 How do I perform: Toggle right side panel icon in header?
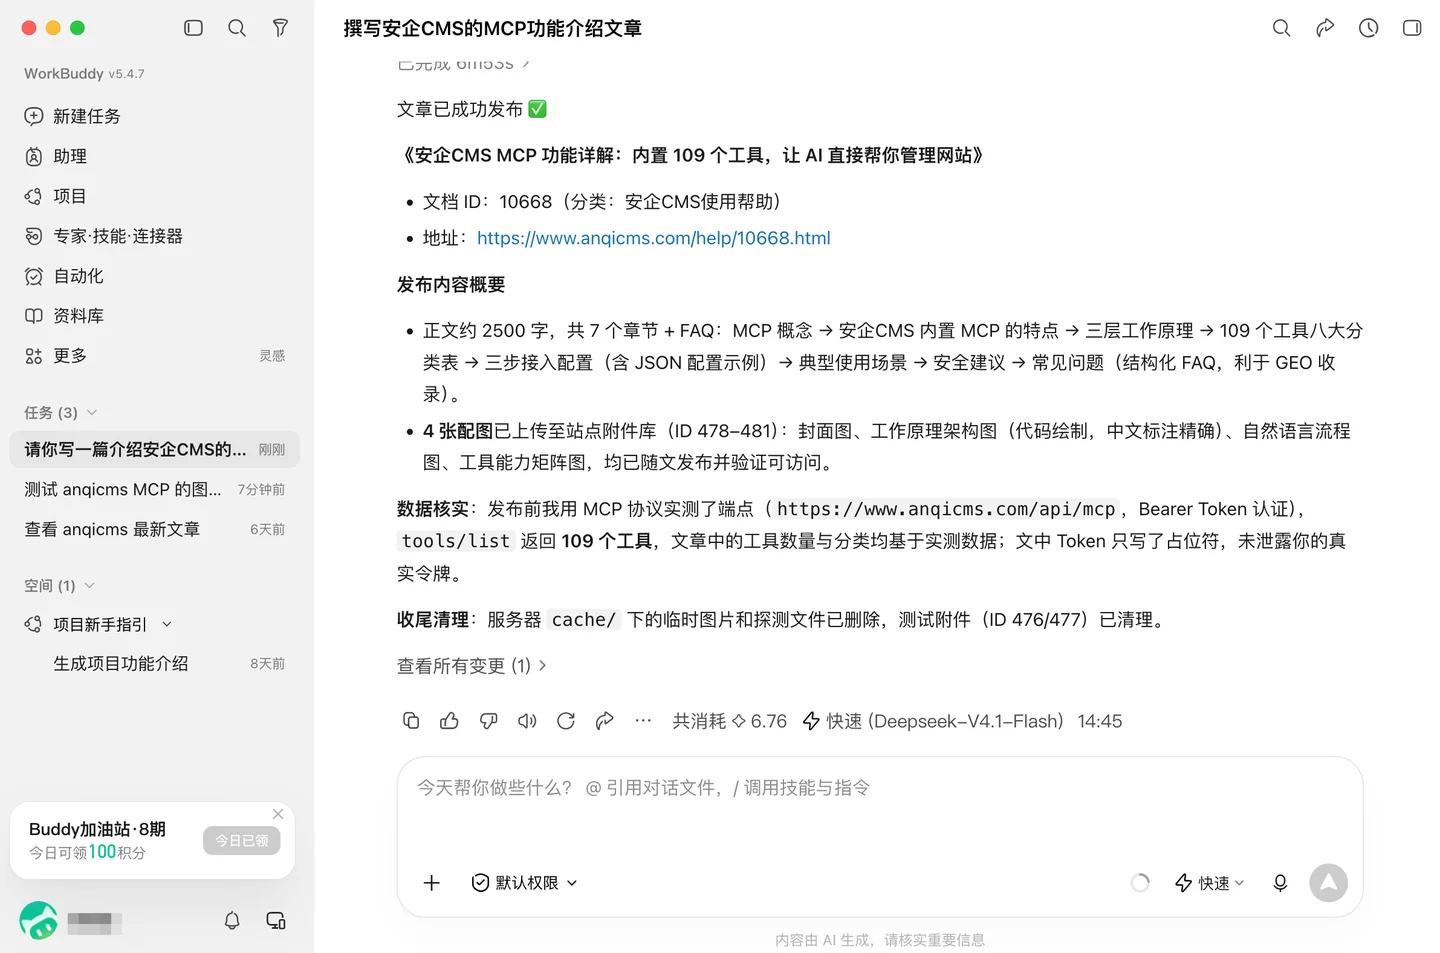[1412, 28]
